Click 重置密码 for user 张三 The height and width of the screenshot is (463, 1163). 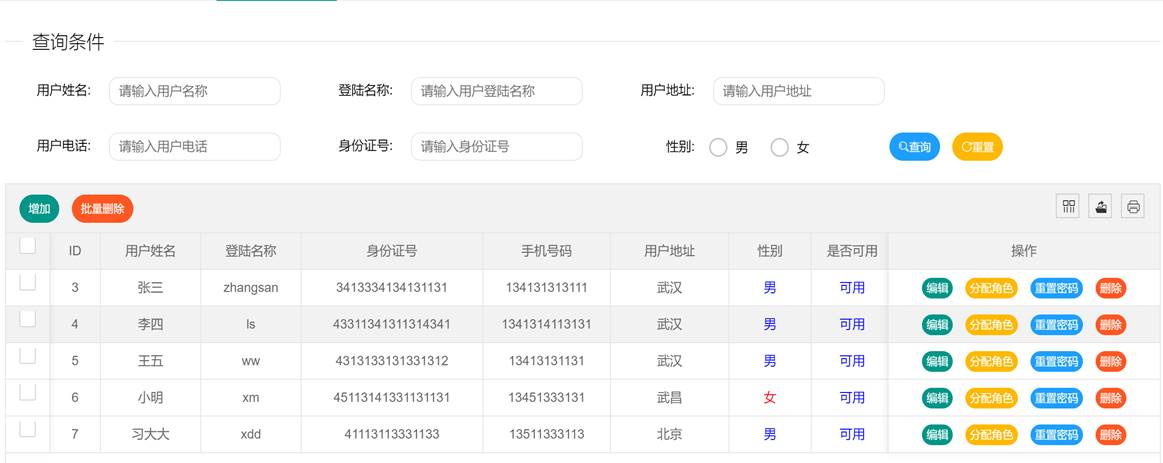1056,288
